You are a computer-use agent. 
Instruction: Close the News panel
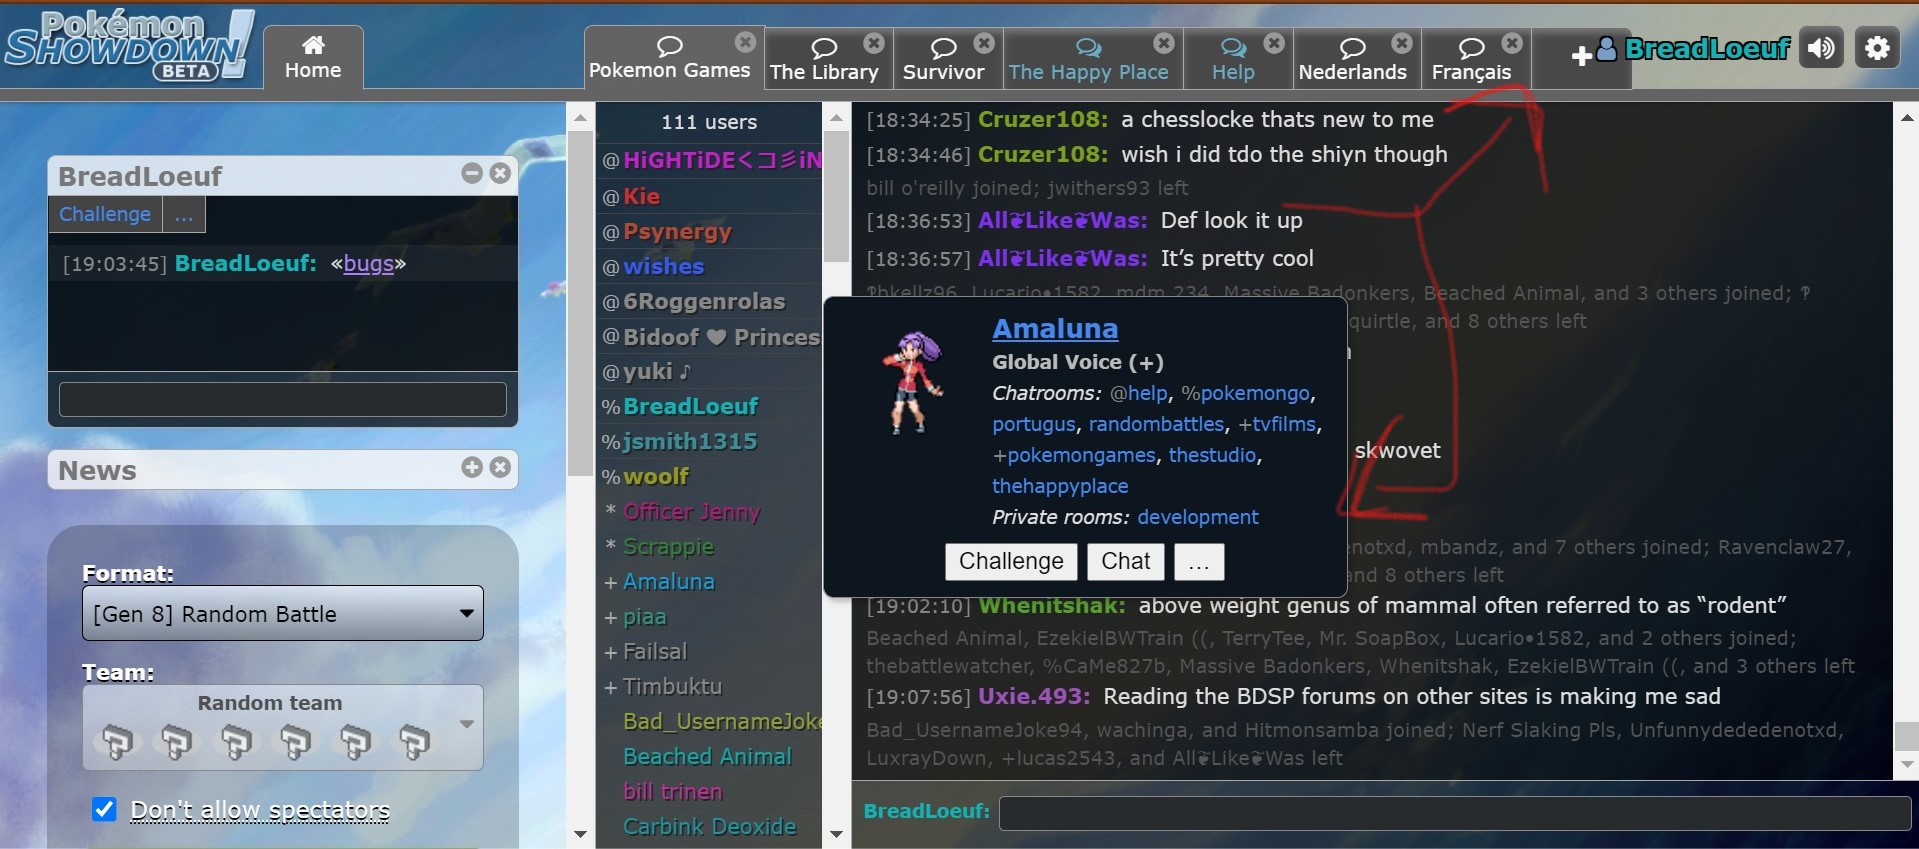(x=501, y=467)
